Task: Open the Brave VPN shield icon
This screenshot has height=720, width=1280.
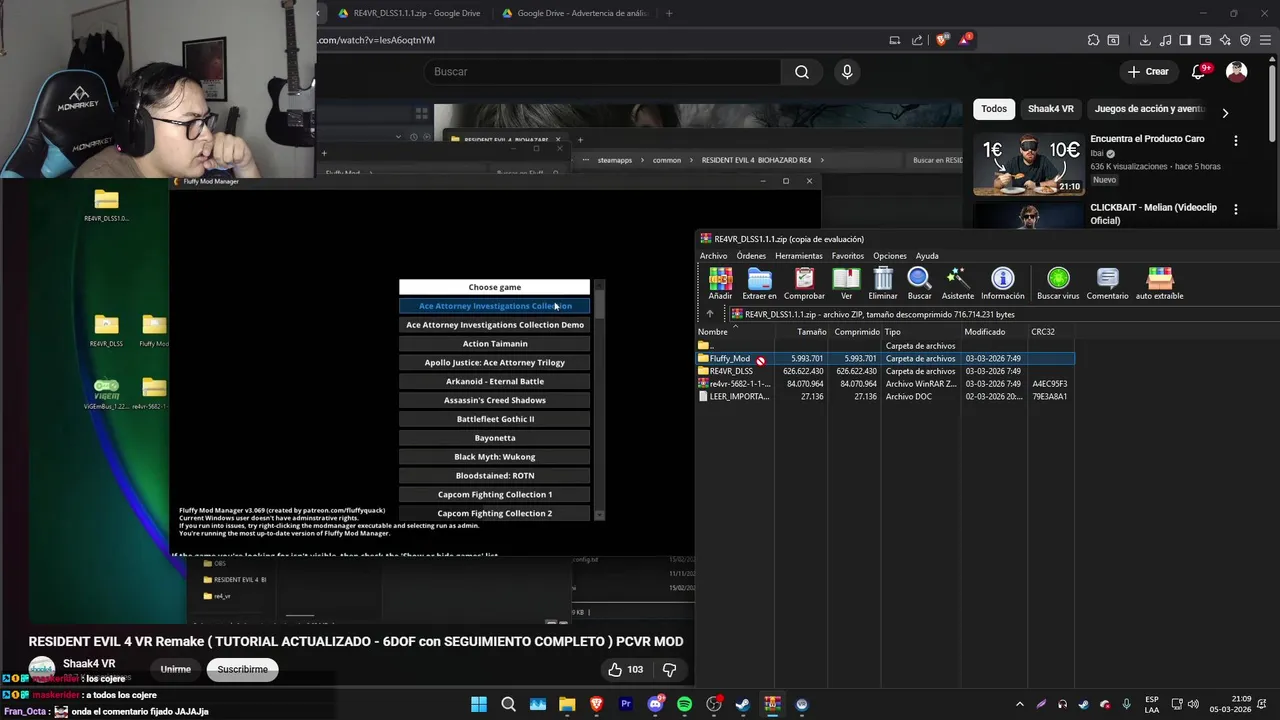Action: click(x=1245, y=40)
